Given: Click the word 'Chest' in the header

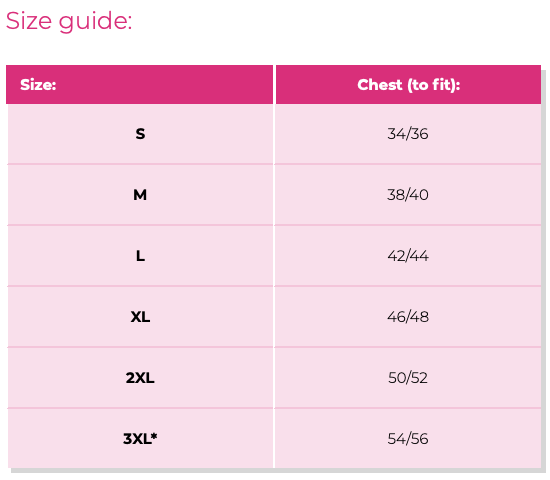Looking at the screenshot, I should (x=380, y=85).
